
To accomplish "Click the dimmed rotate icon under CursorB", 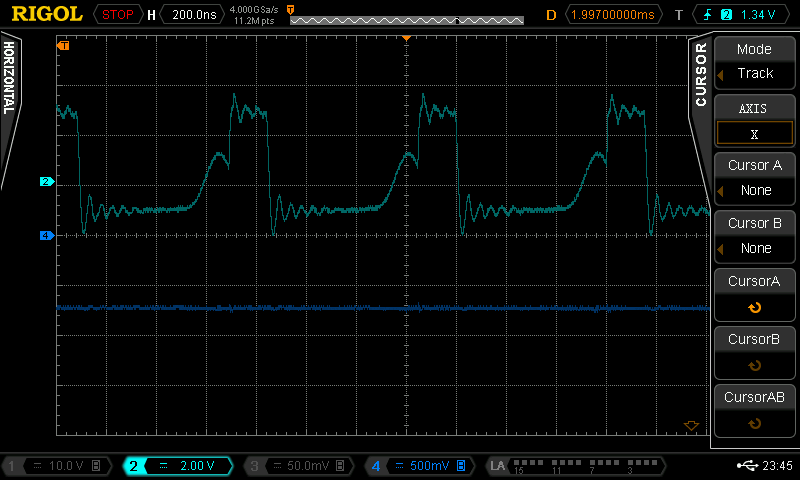I will click(x=754, y=366).
